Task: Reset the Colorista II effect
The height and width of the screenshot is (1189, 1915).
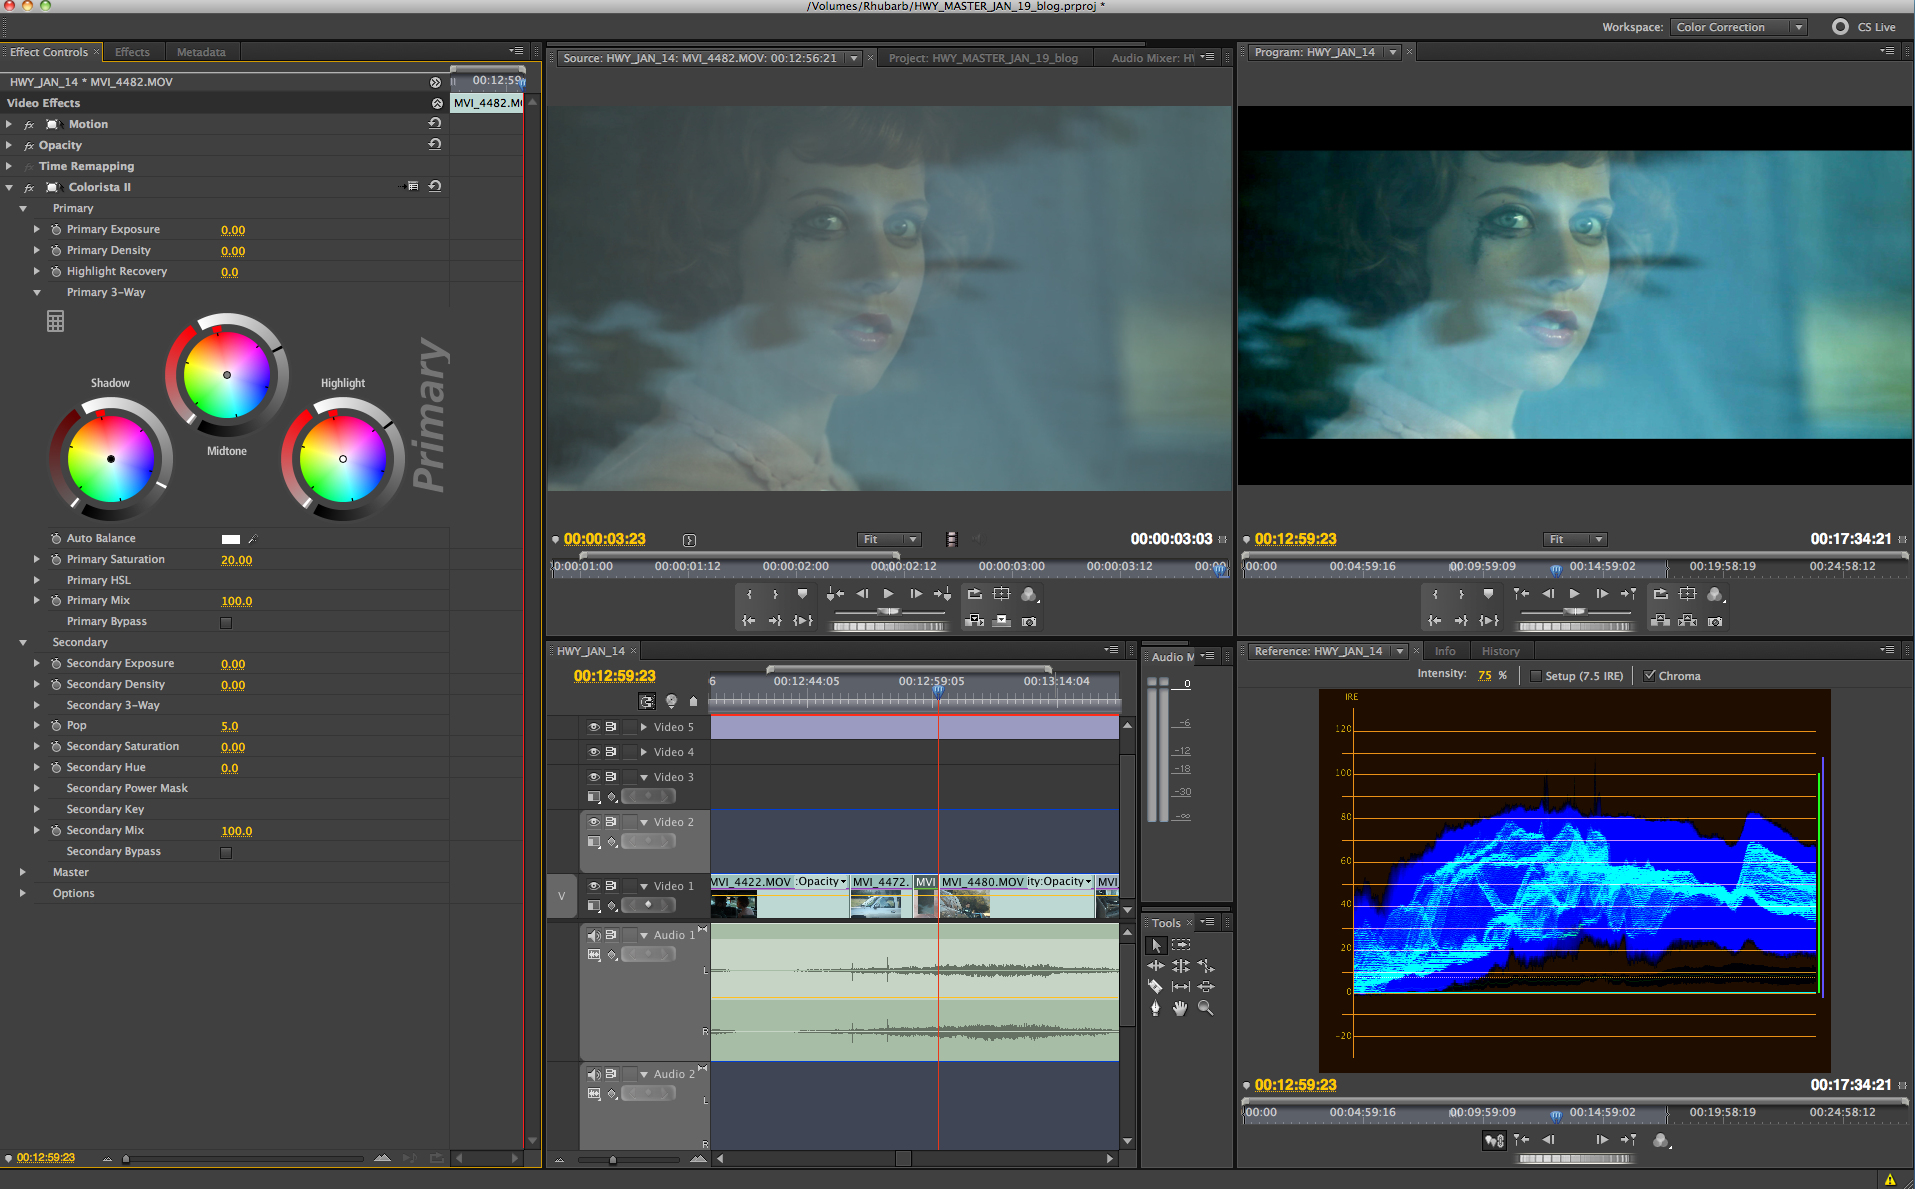Action: pos(435,186)
